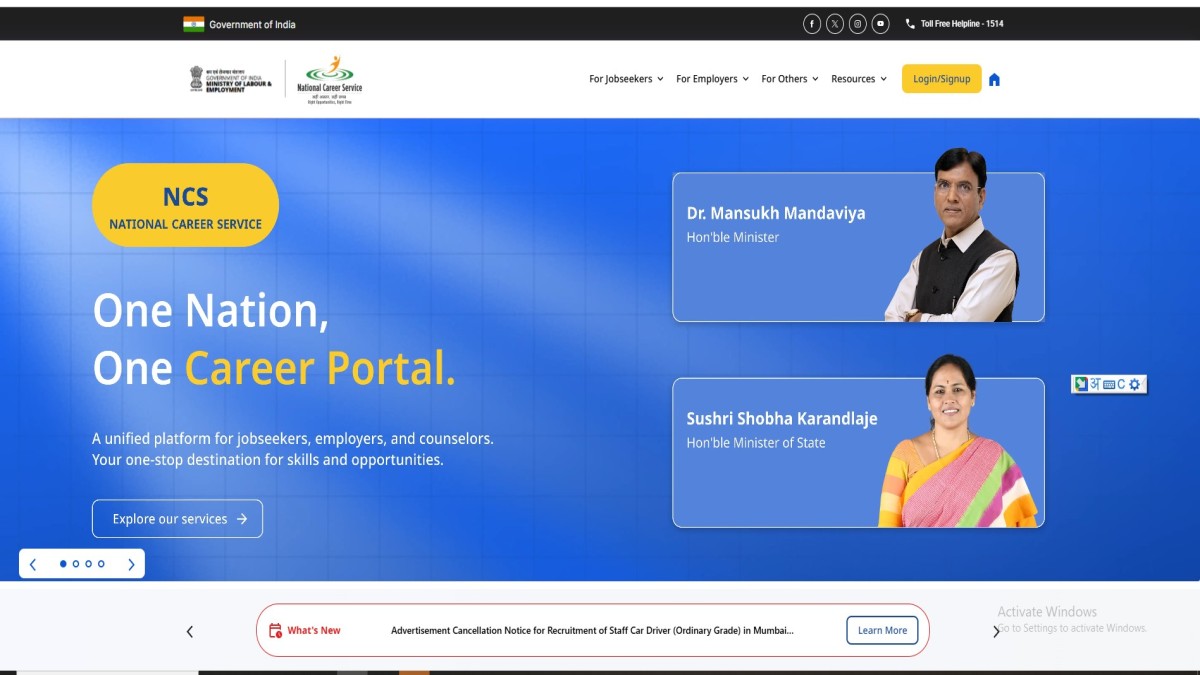Click the Login/Signup button
The height and width of the screenshot is (675, 1200).
coord(941,79)
